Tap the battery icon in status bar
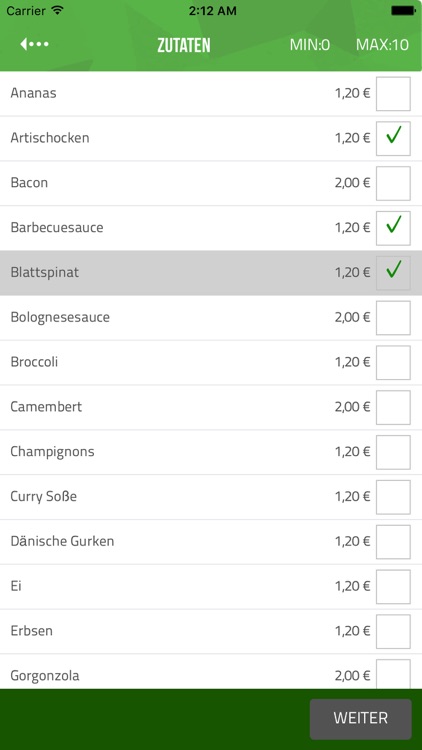The width and height of the screenshot is (422, 750). coord(403,11)
